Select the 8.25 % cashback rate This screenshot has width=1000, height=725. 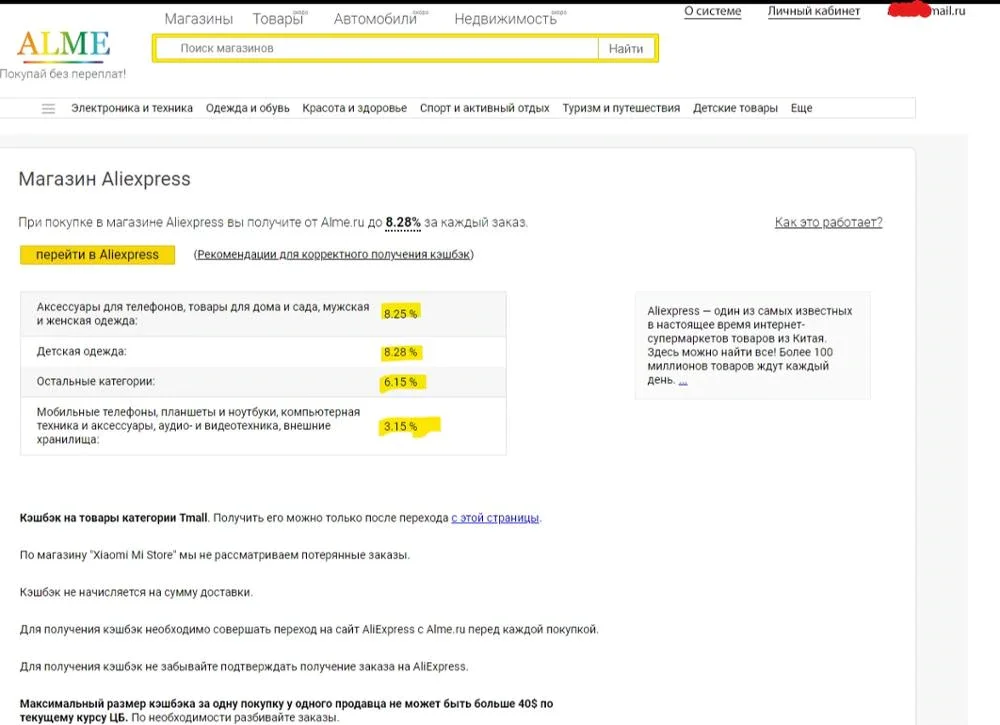(401, 314)
